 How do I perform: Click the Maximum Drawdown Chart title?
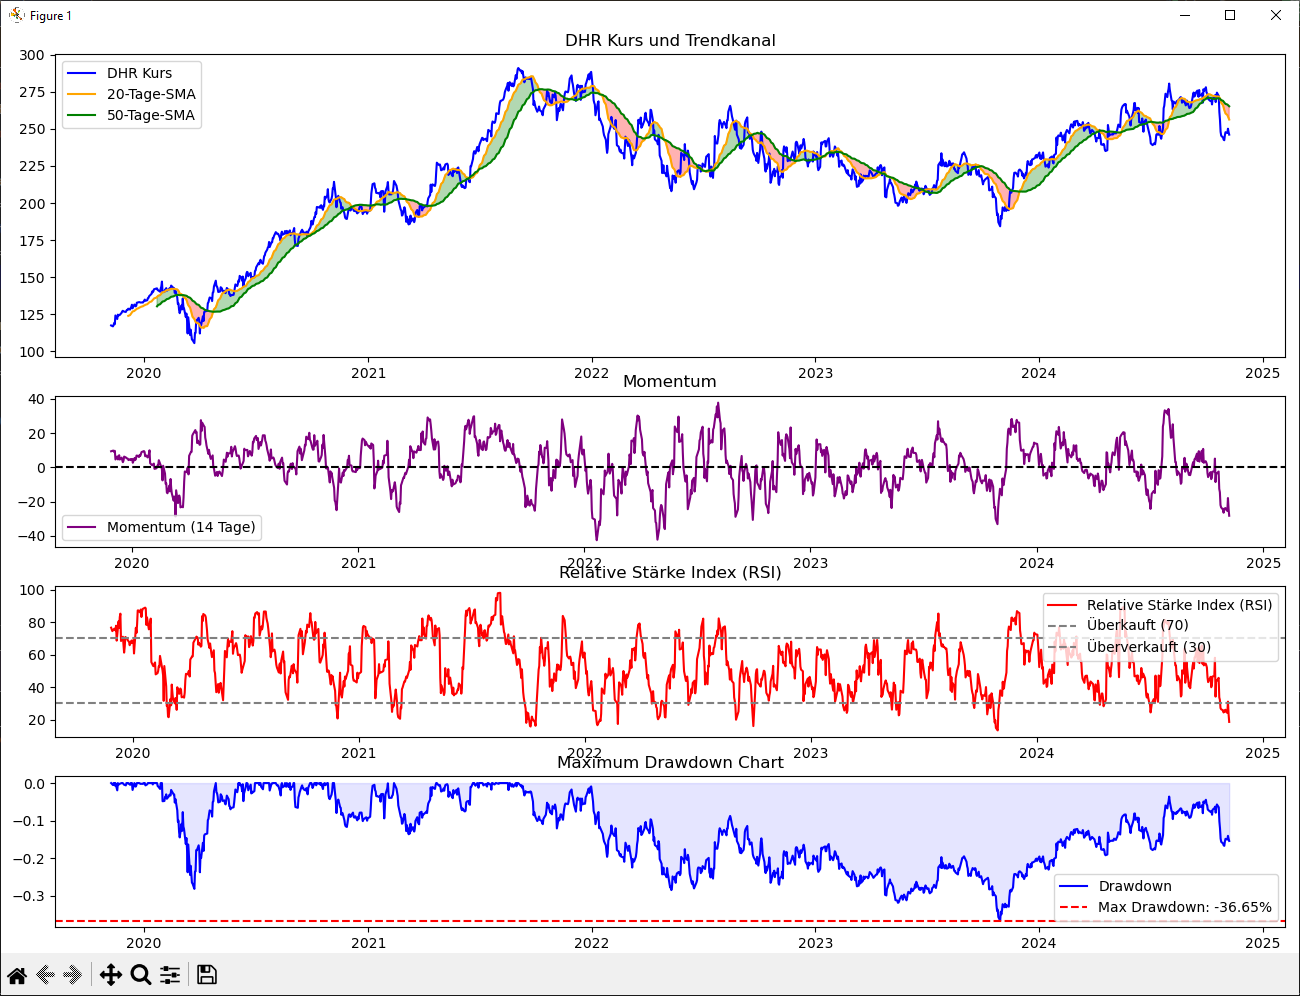pyautogui.click(x=670, y=762)
